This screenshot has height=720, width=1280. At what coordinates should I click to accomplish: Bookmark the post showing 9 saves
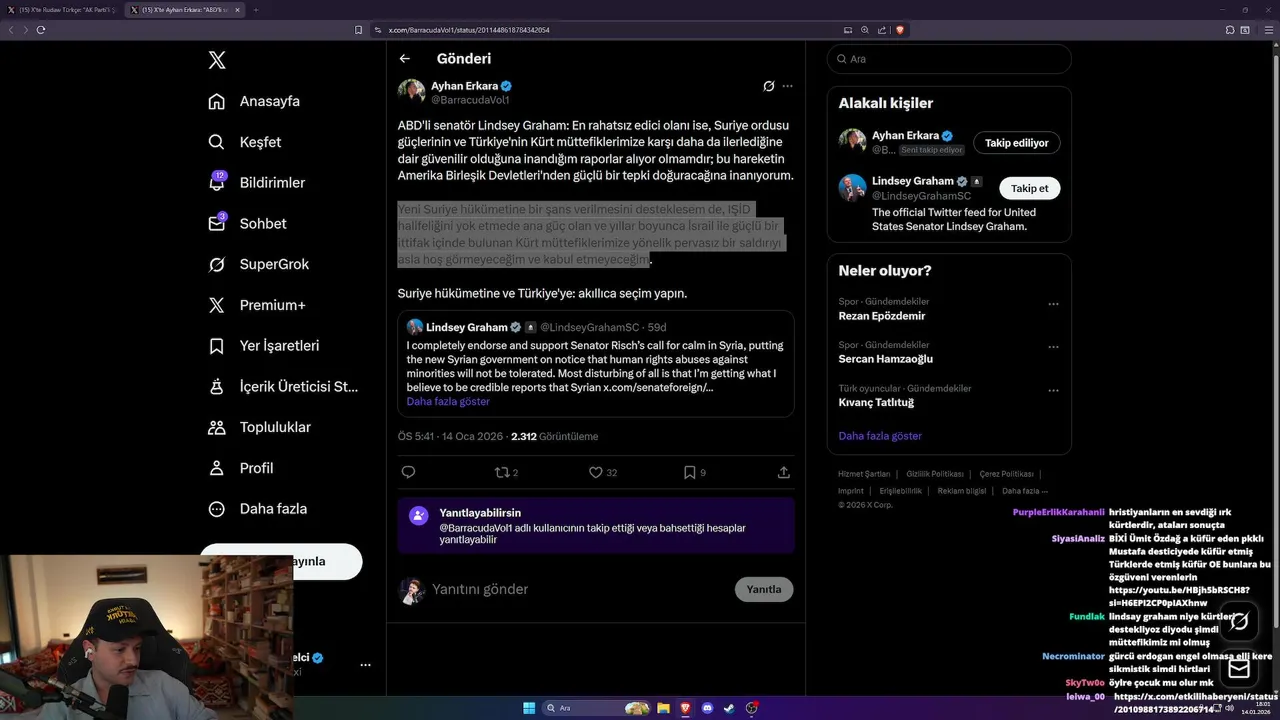point(694,472)
